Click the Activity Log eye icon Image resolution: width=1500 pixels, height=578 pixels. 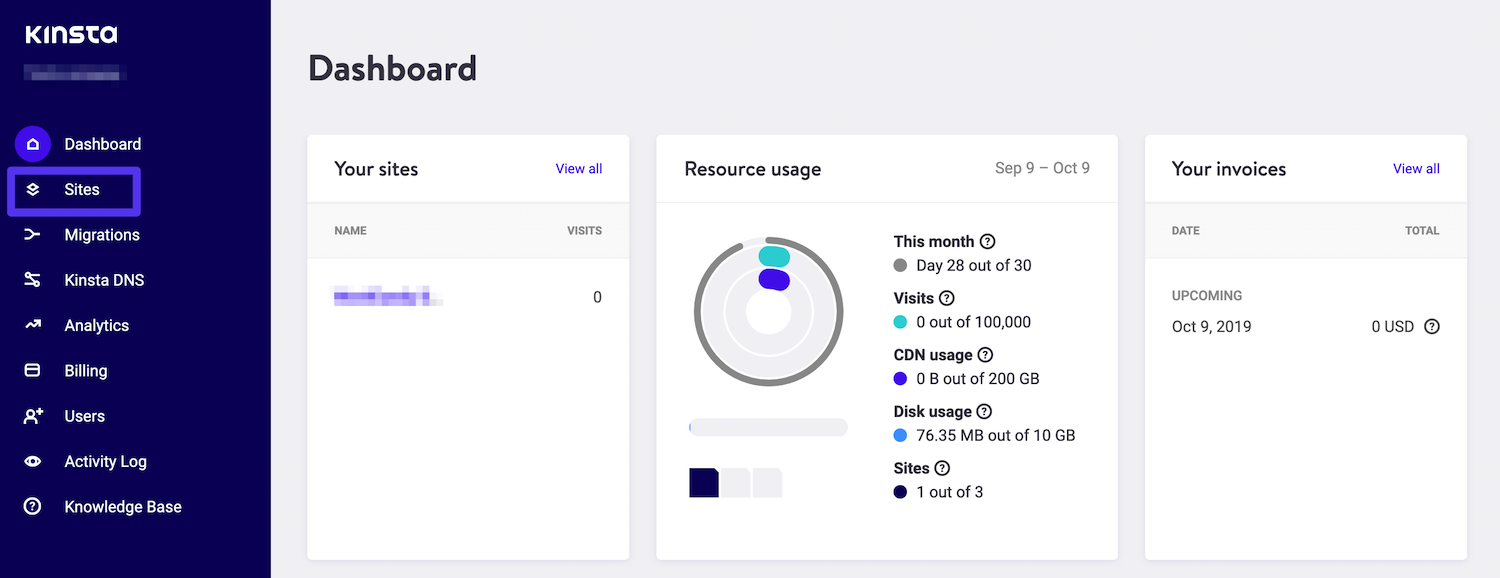coord(33,461)
